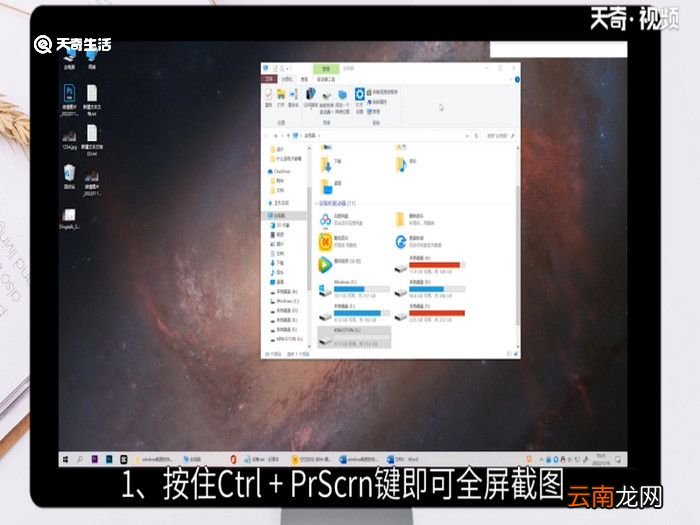Click Manage entry in System ribbon group
Screen dimensions: 700x525
(374, 112)
